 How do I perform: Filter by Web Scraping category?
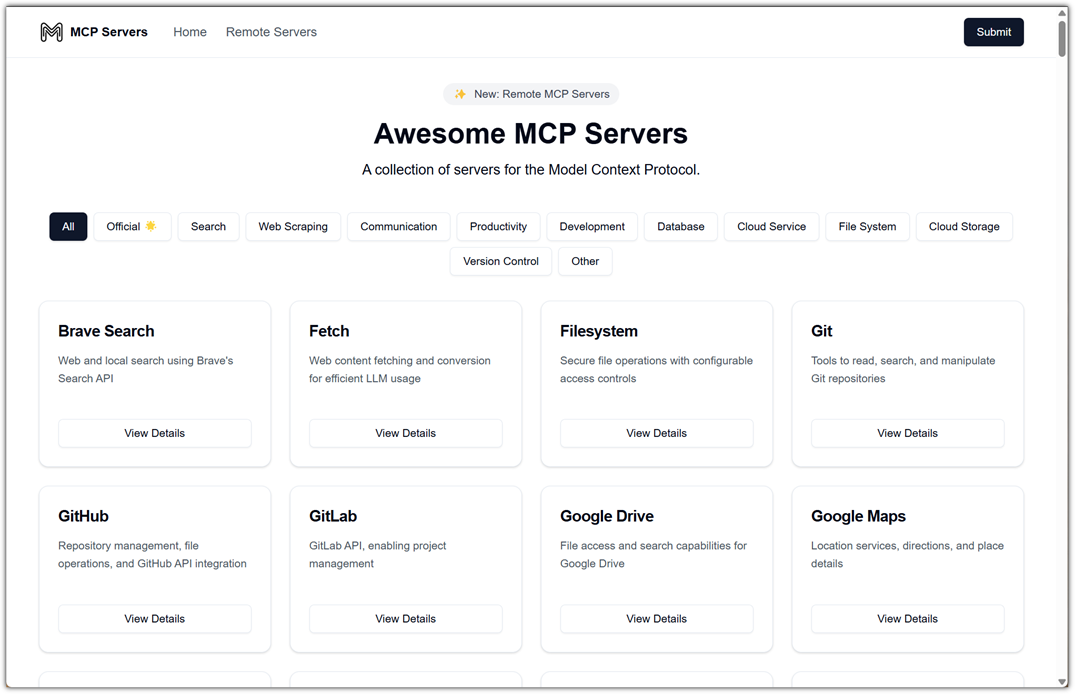coord(293,226)
